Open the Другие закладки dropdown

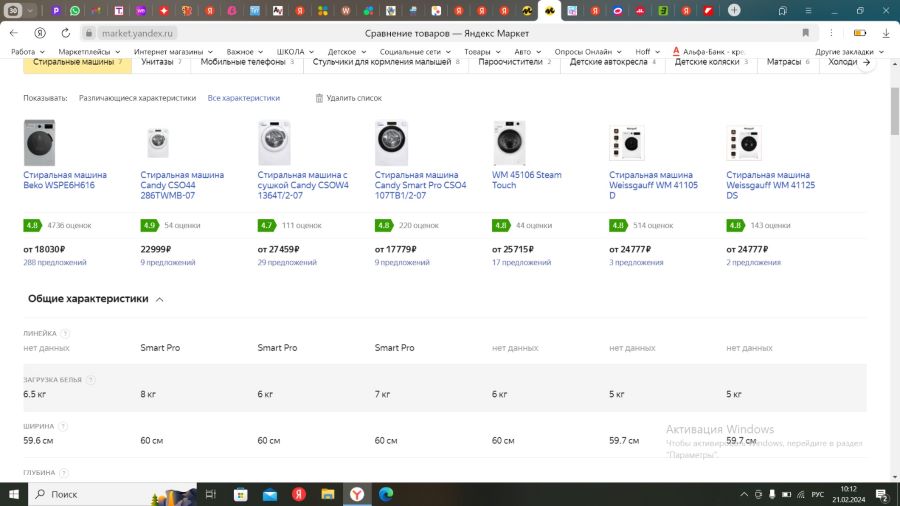(849, 52)
